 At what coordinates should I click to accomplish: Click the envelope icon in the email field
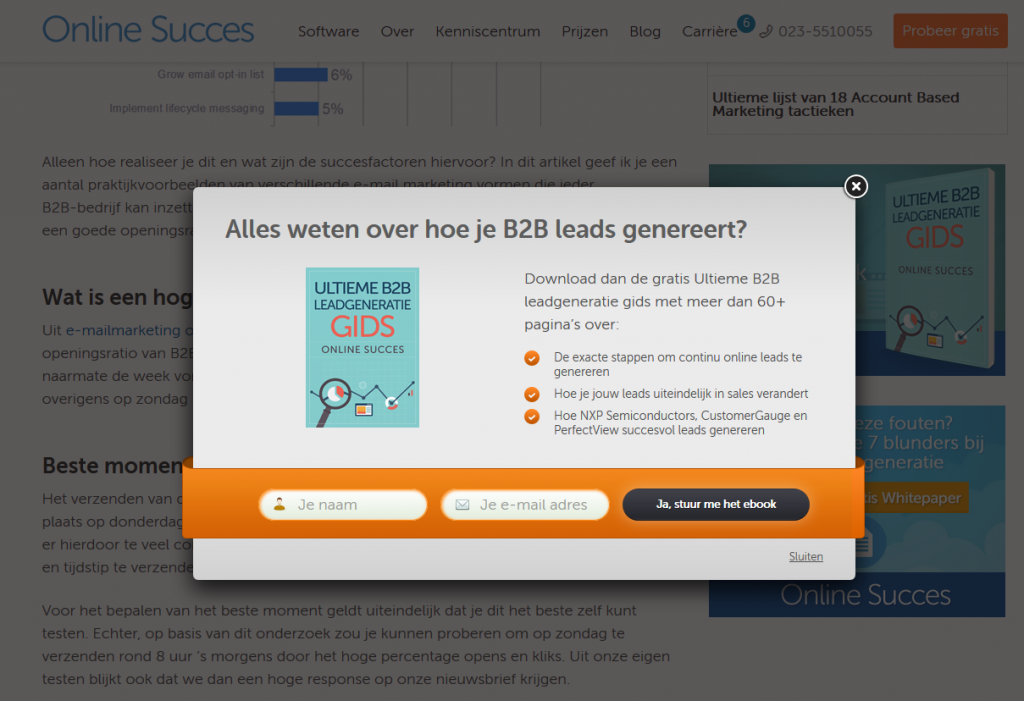pyautogui.click(x=462, y=505)
